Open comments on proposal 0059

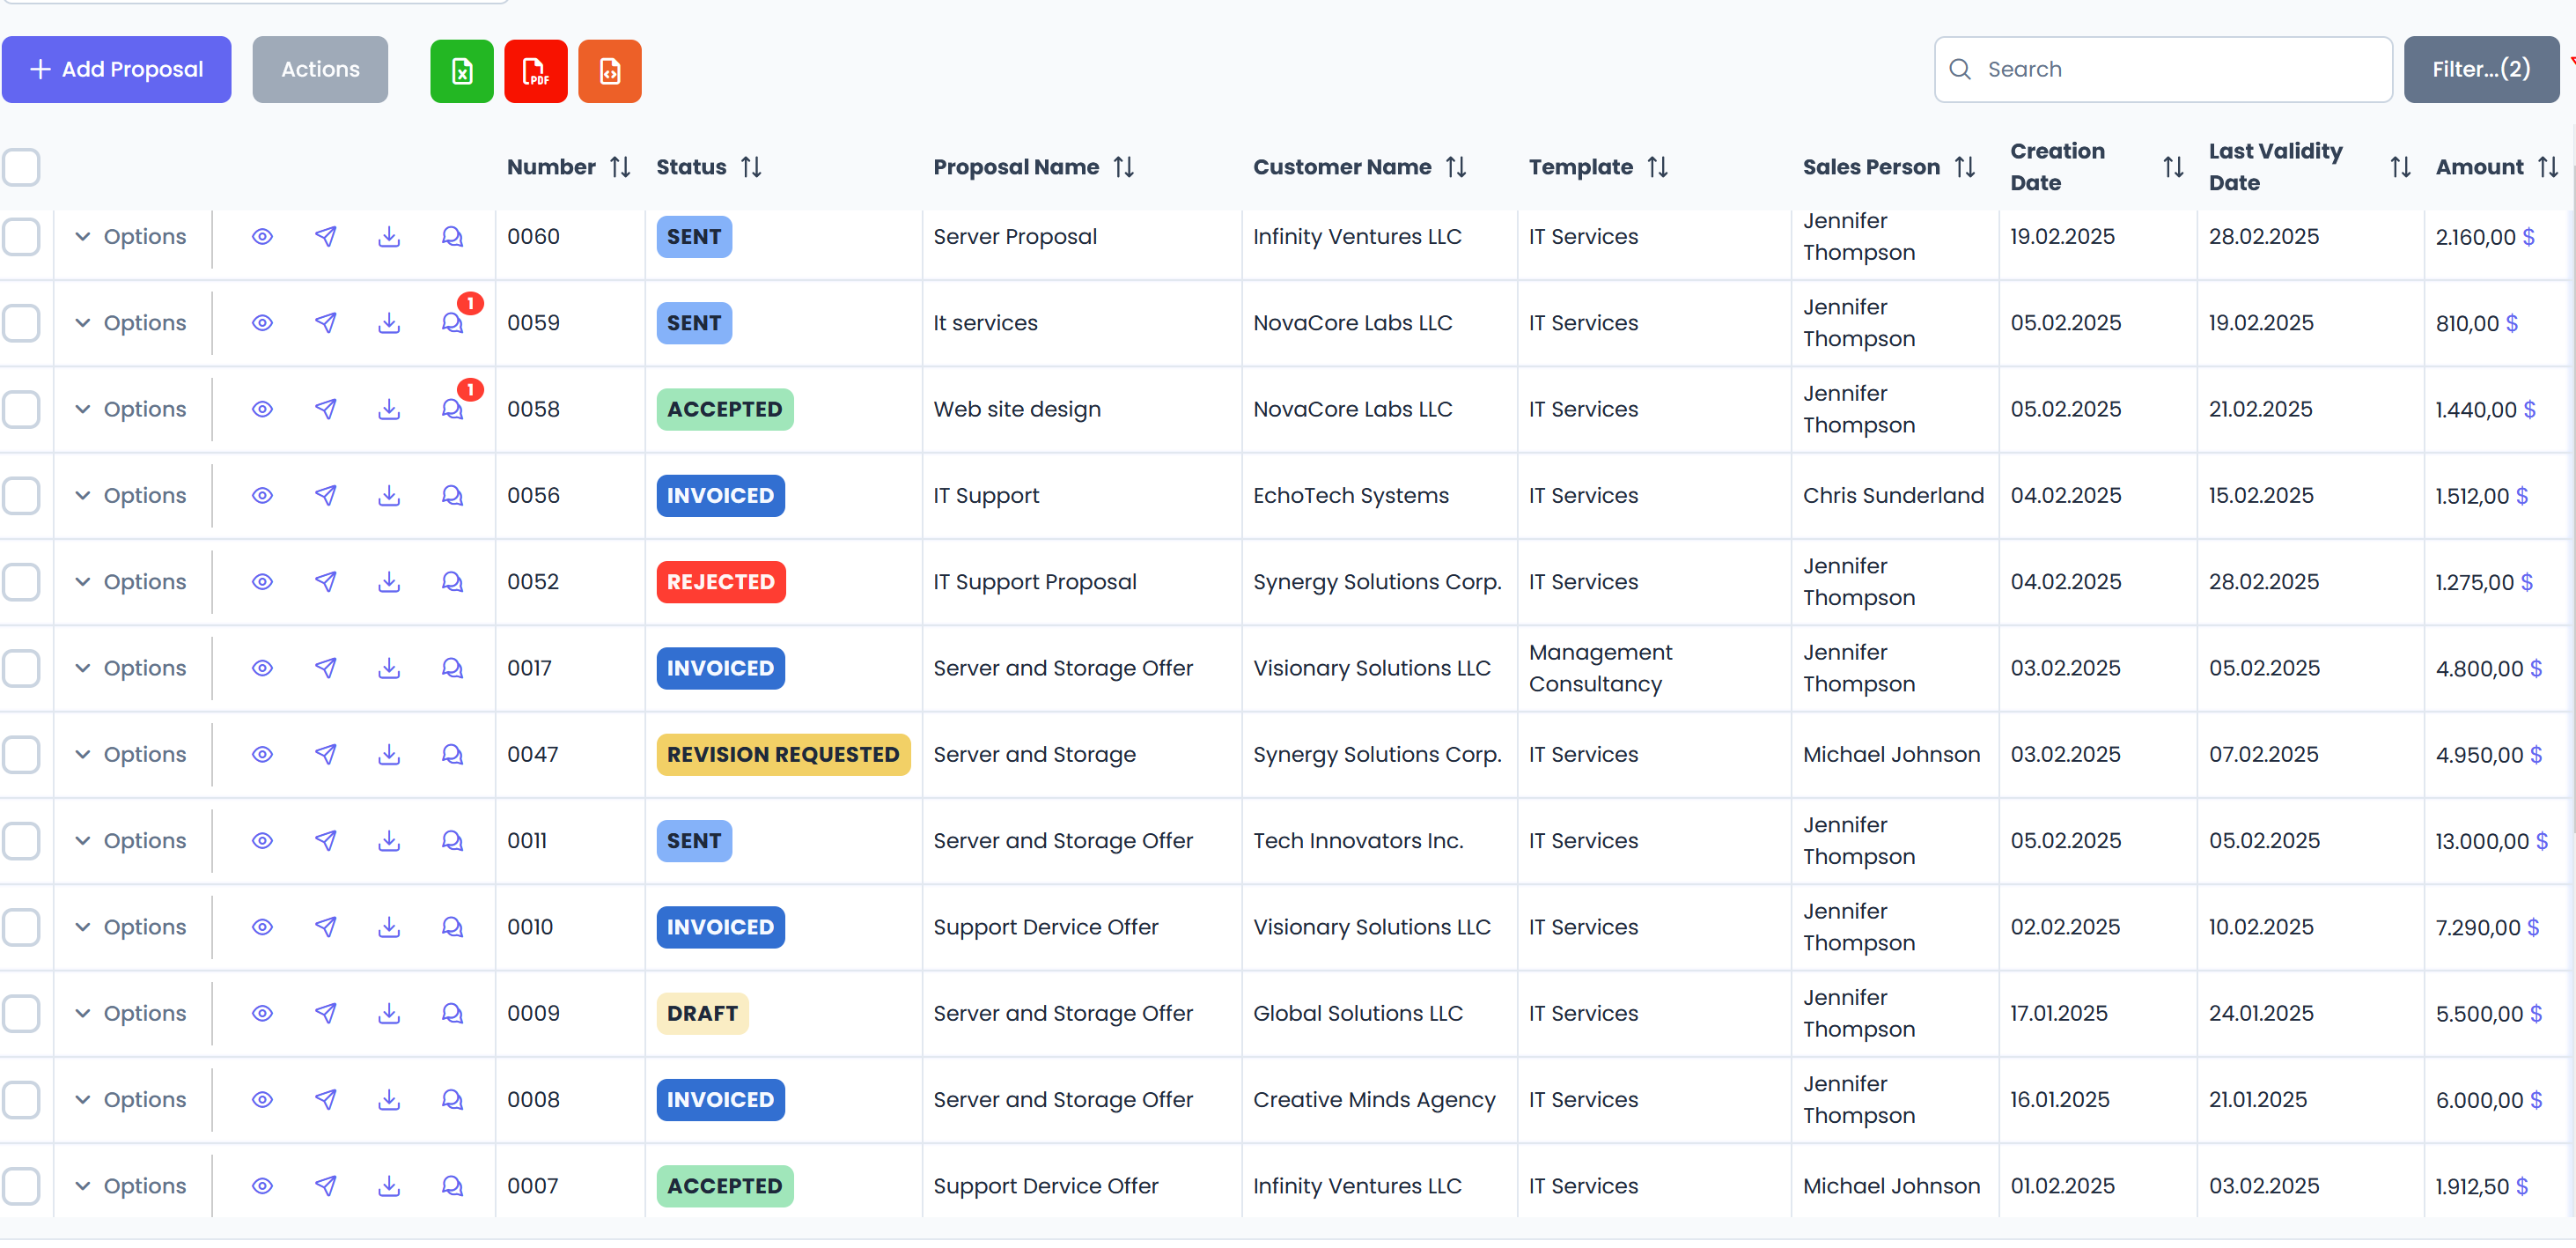point(453,323)
